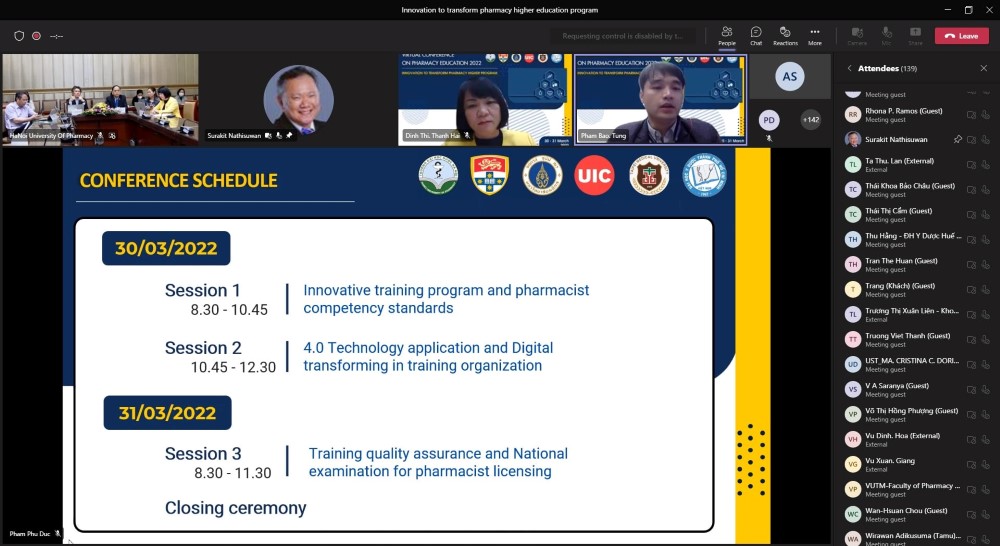The height and width of the screenshot is (546, 1000).
Task: Open the Reactions menu
Action: [785, 35]
